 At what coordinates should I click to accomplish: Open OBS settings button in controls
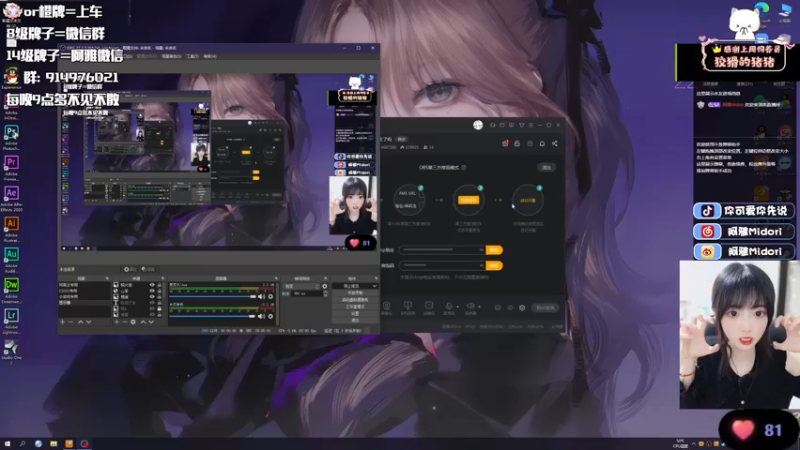point(355,313)
